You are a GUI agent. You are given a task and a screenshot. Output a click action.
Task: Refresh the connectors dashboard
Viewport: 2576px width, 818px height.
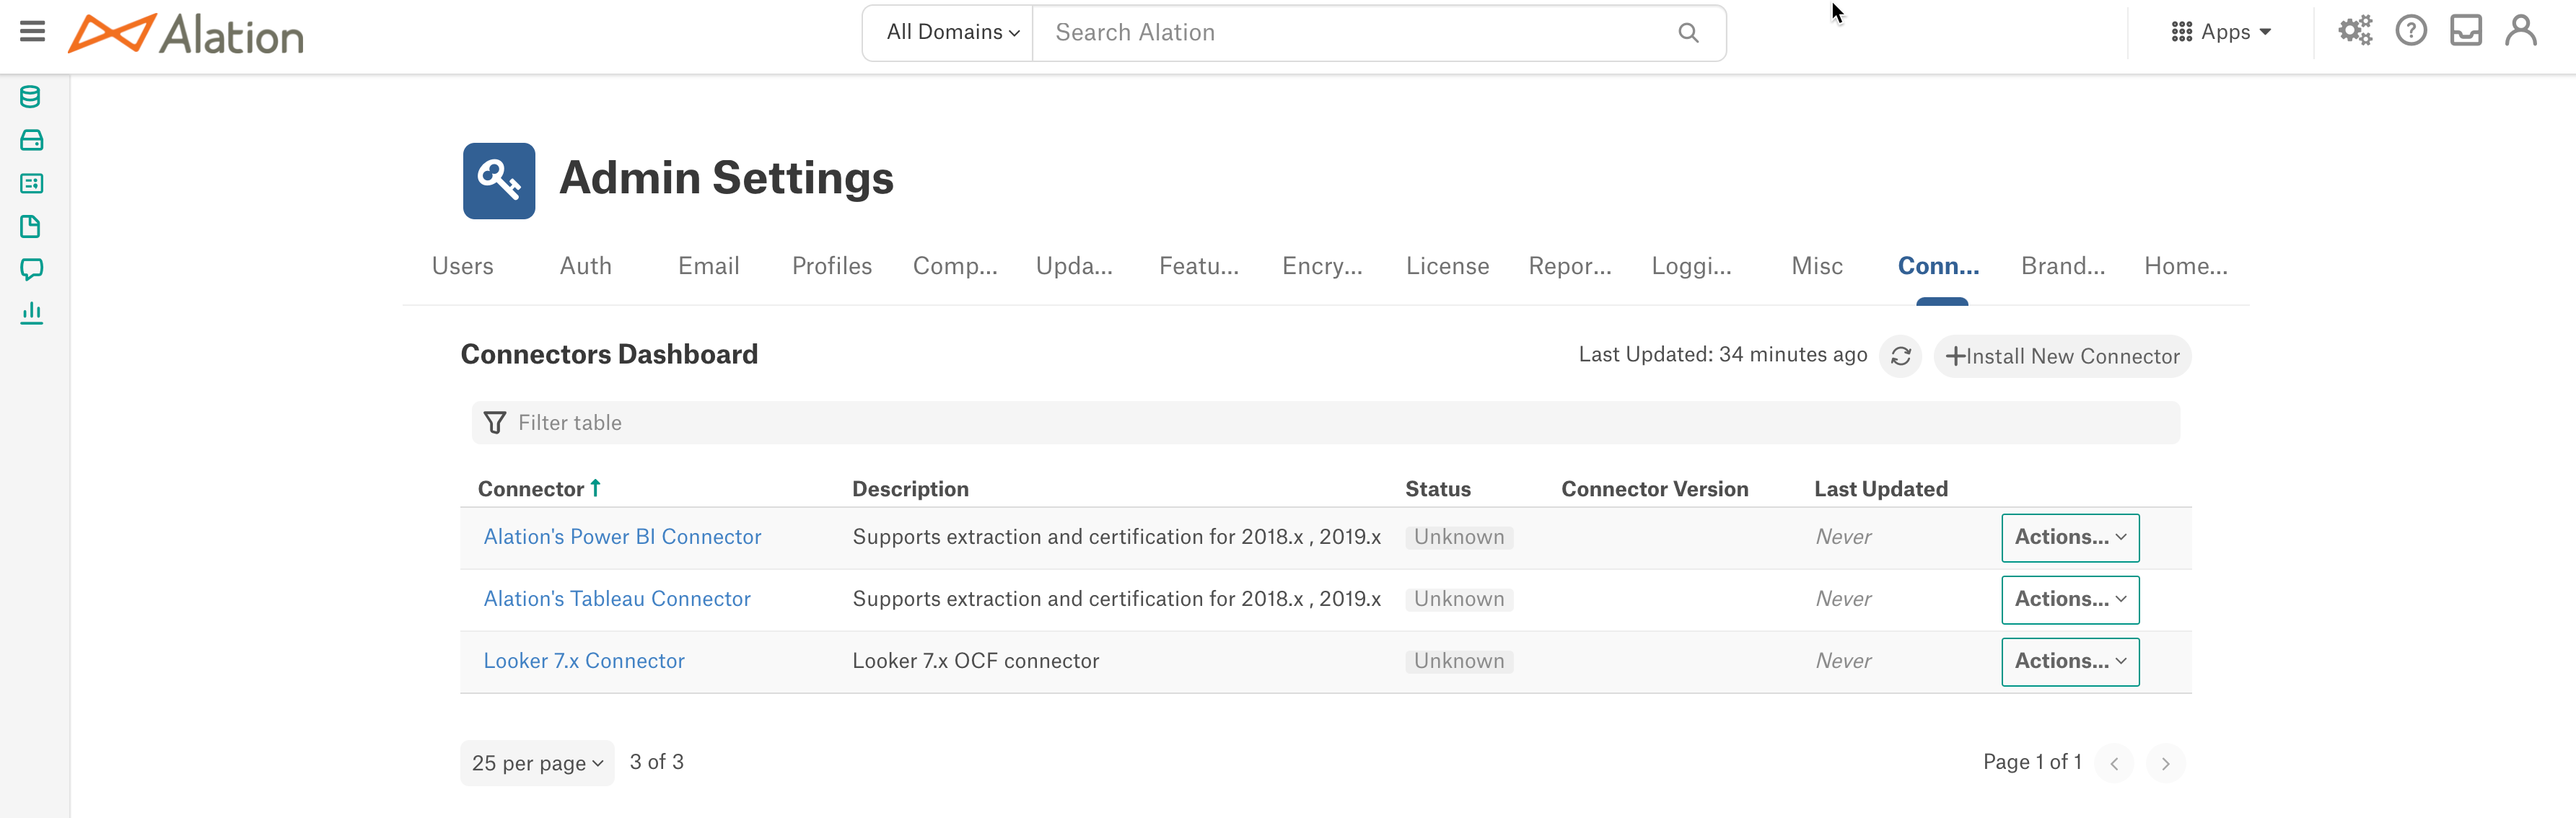coord(1901,356)
